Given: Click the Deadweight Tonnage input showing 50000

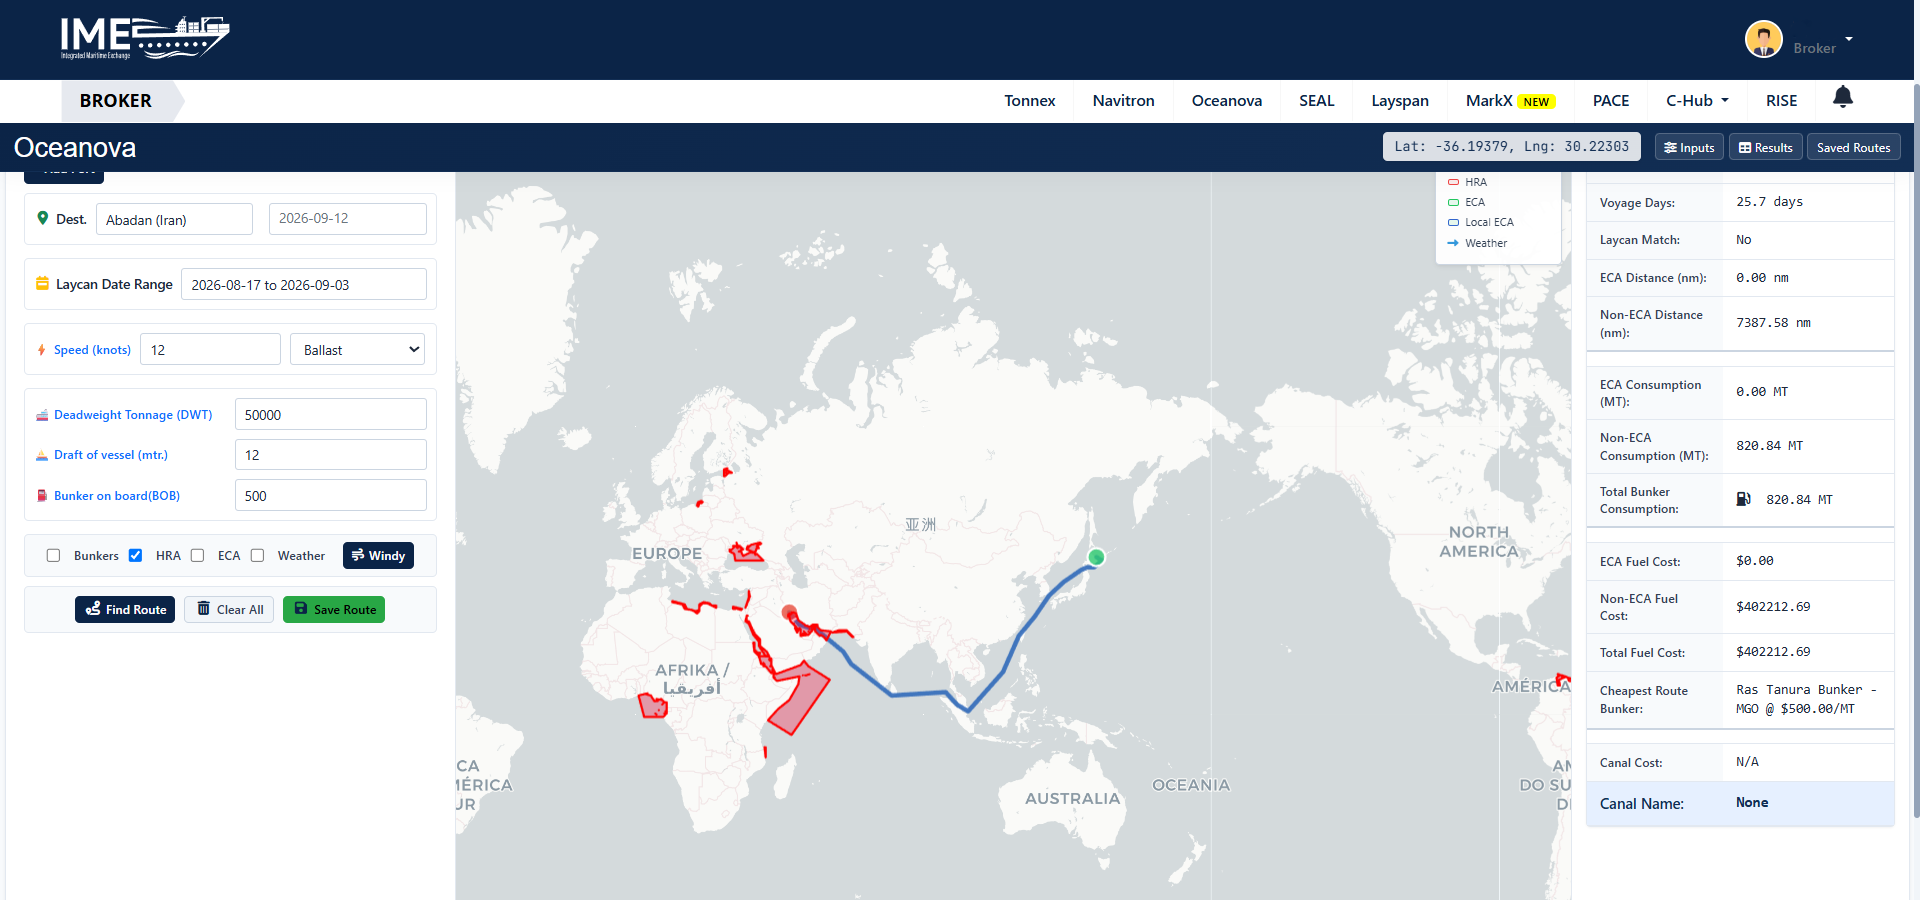Looking at the screenshot, I should tap(331, 415).
